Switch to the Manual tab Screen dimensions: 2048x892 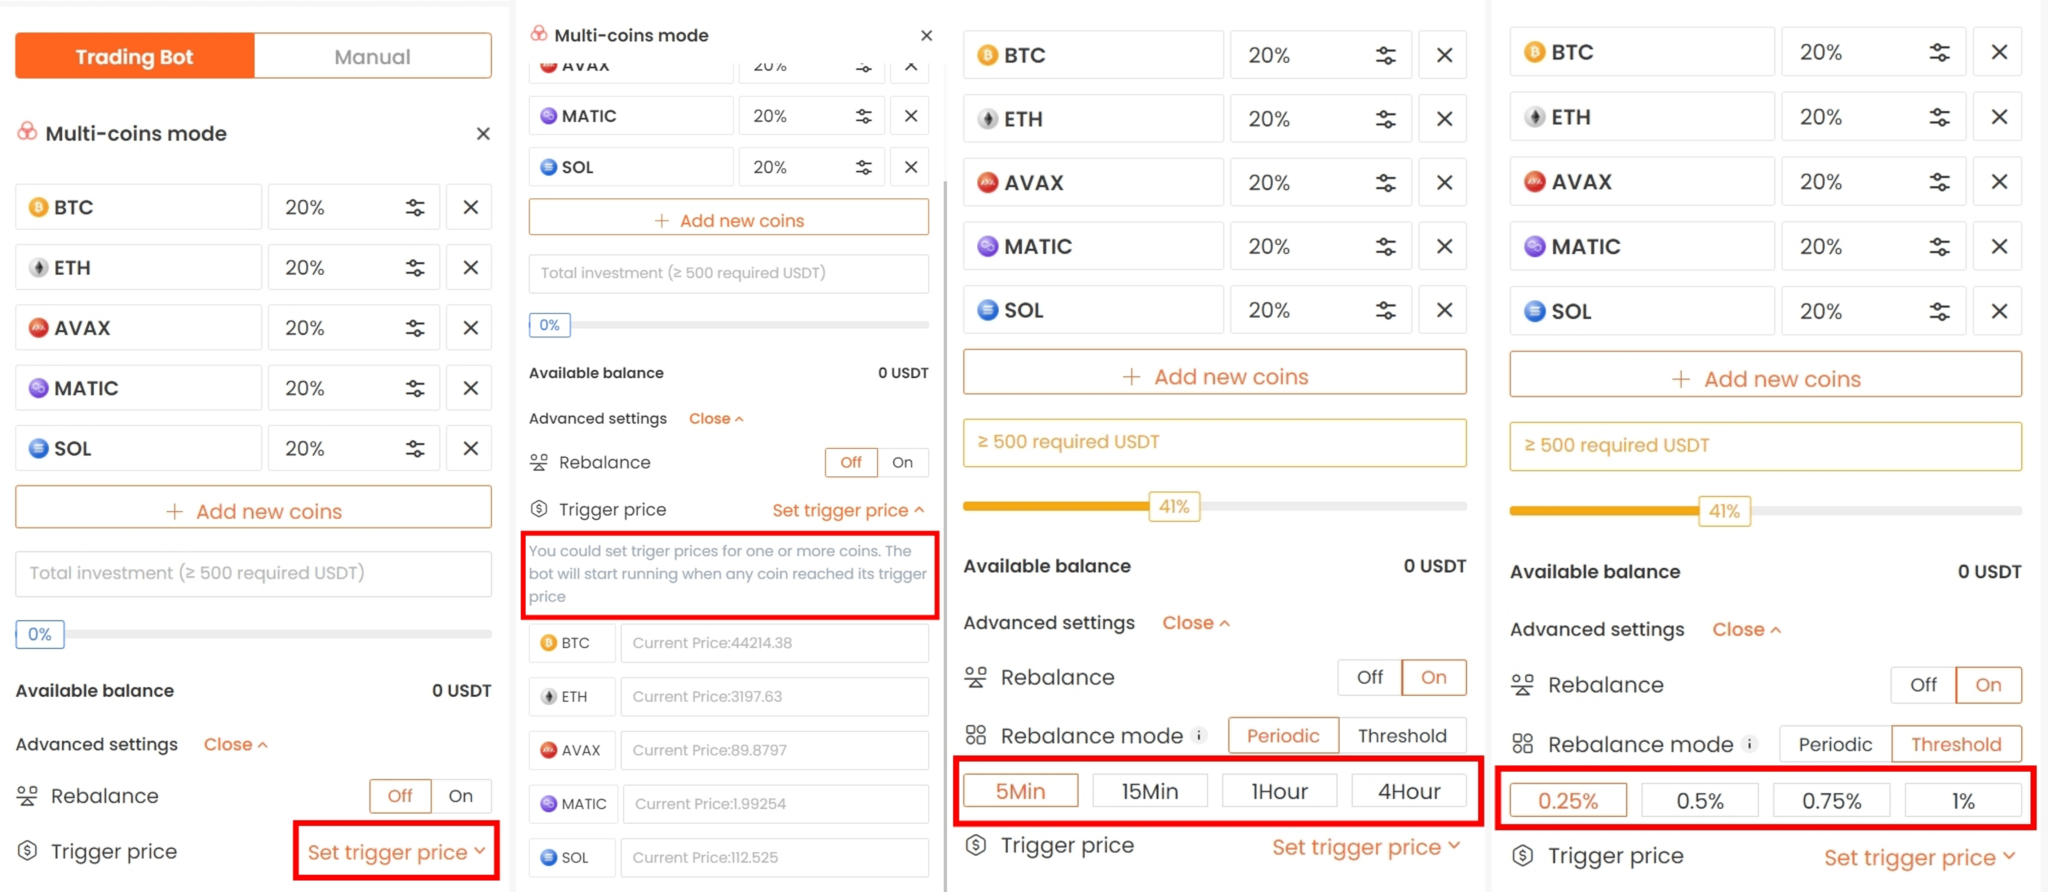coord(371,56)
